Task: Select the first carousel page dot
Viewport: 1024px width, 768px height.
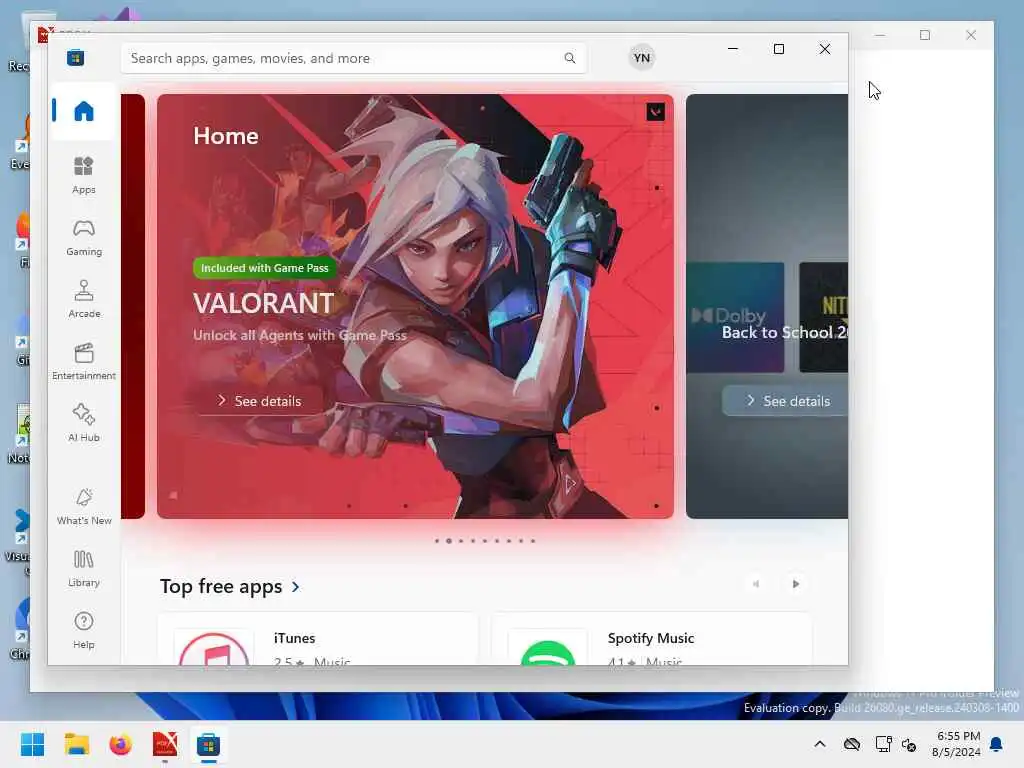Action: point(437,541)
